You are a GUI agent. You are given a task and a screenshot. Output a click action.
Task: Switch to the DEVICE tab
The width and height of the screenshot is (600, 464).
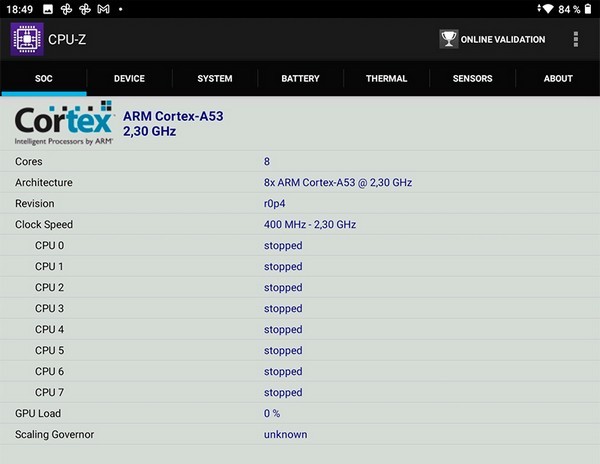click(x=129, y=79)
